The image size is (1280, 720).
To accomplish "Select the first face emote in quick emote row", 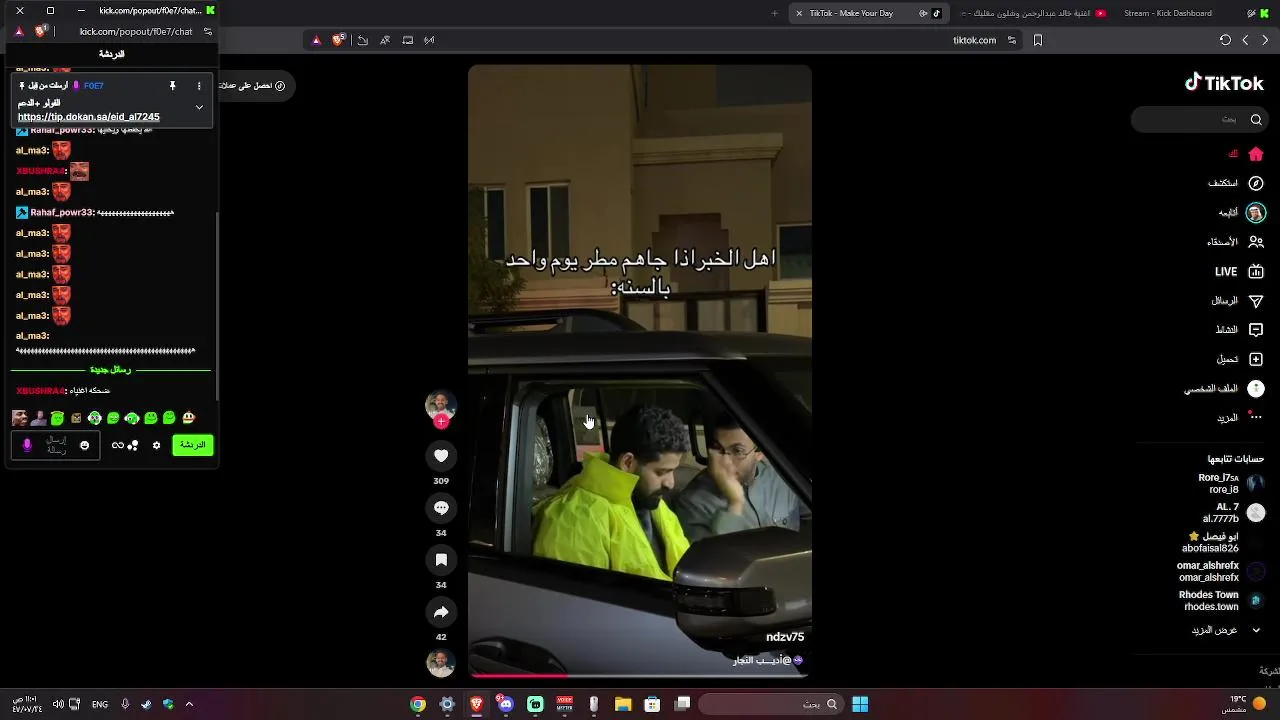I will [x=19, y=418].
